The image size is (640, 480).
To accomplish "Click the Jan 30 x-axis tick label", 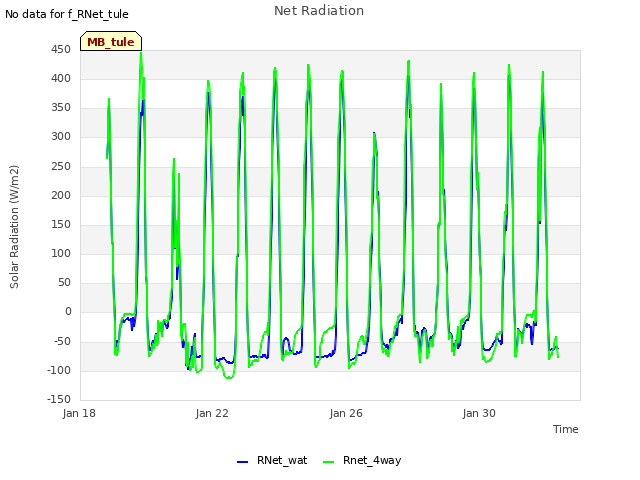I will [x=479, y=413].
